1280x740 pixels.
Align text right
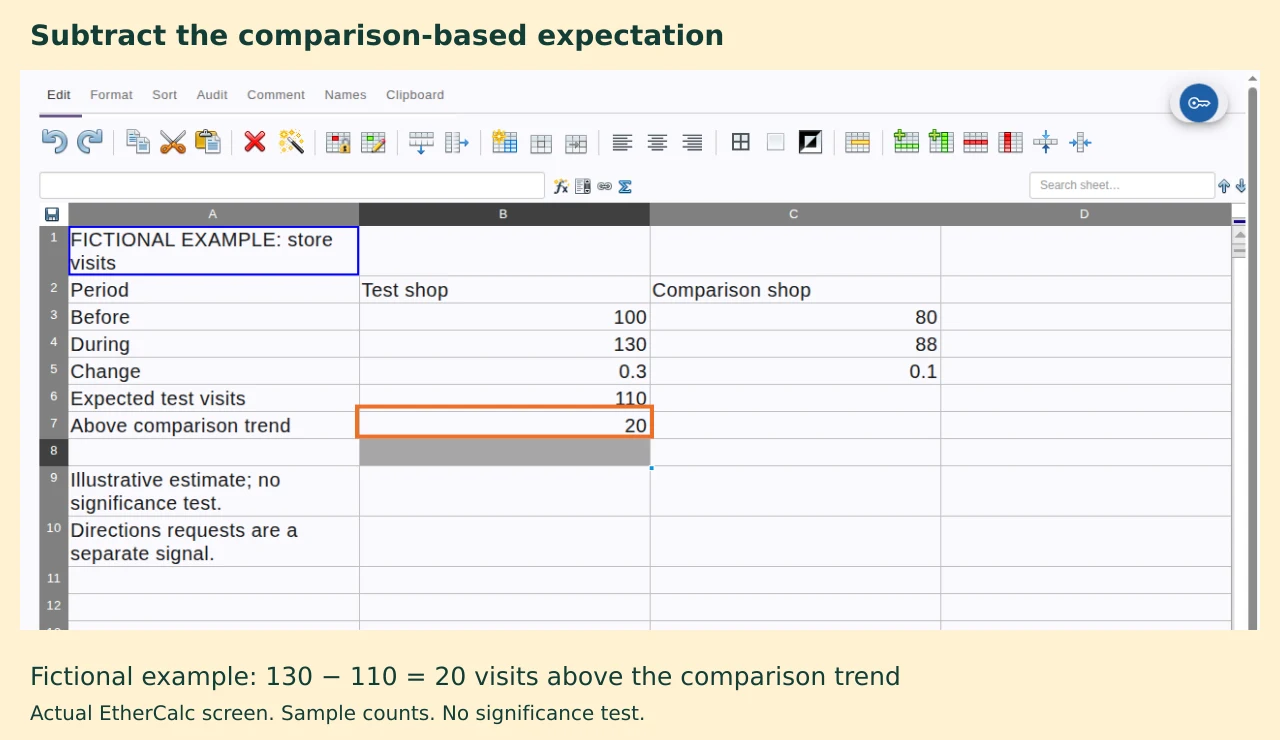point(692,143)
